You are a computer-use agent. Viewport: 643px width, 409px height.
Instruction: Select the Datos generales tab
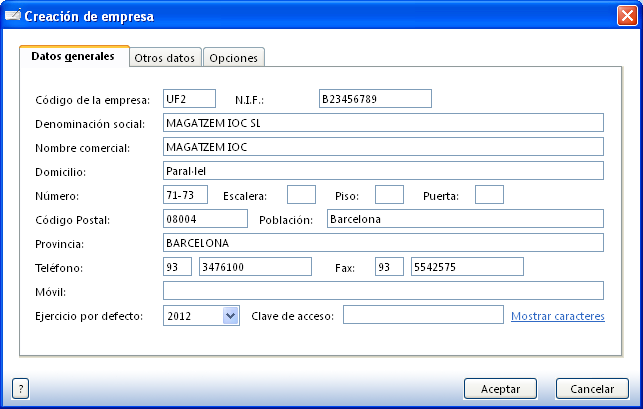pyautogui.click(x=73, y=57)
